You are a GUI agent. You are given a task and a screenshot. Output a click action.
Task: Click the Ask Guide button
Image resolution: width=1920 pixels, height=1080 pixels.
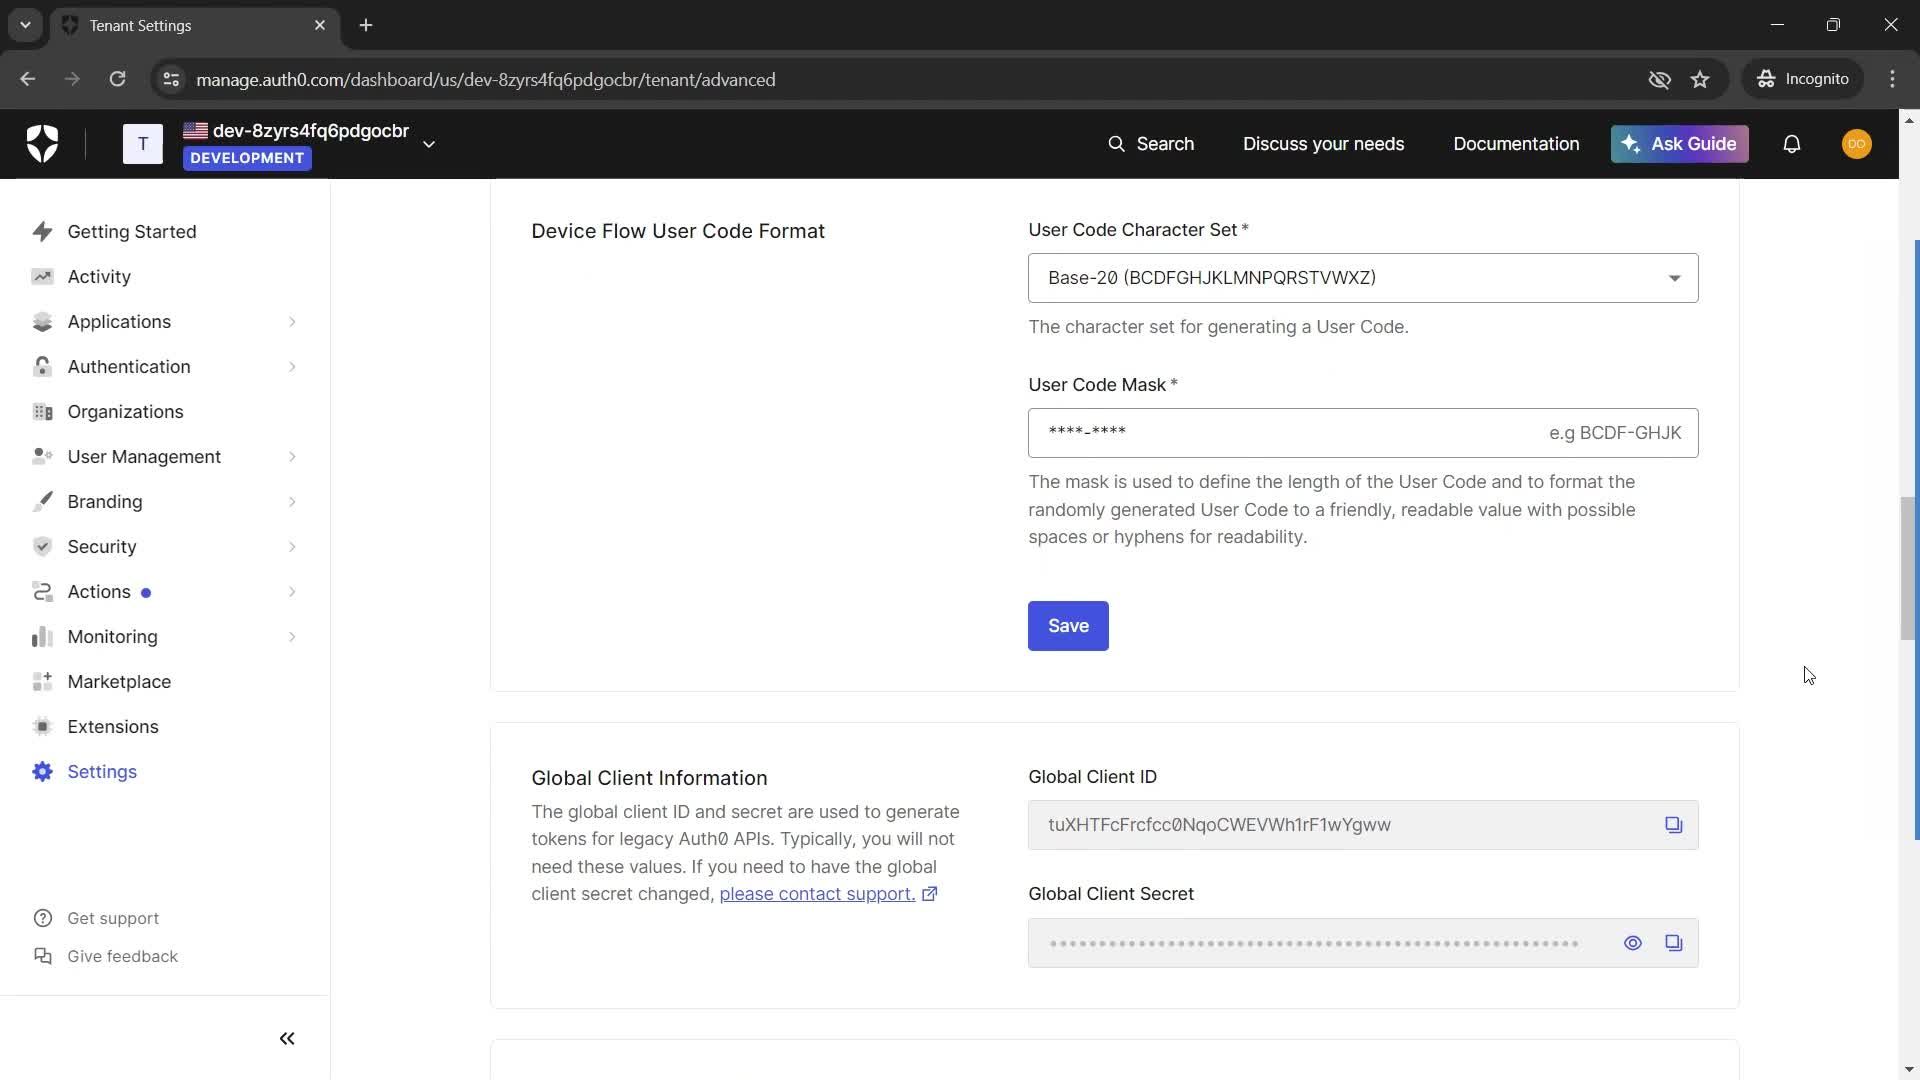(1679, 144)
